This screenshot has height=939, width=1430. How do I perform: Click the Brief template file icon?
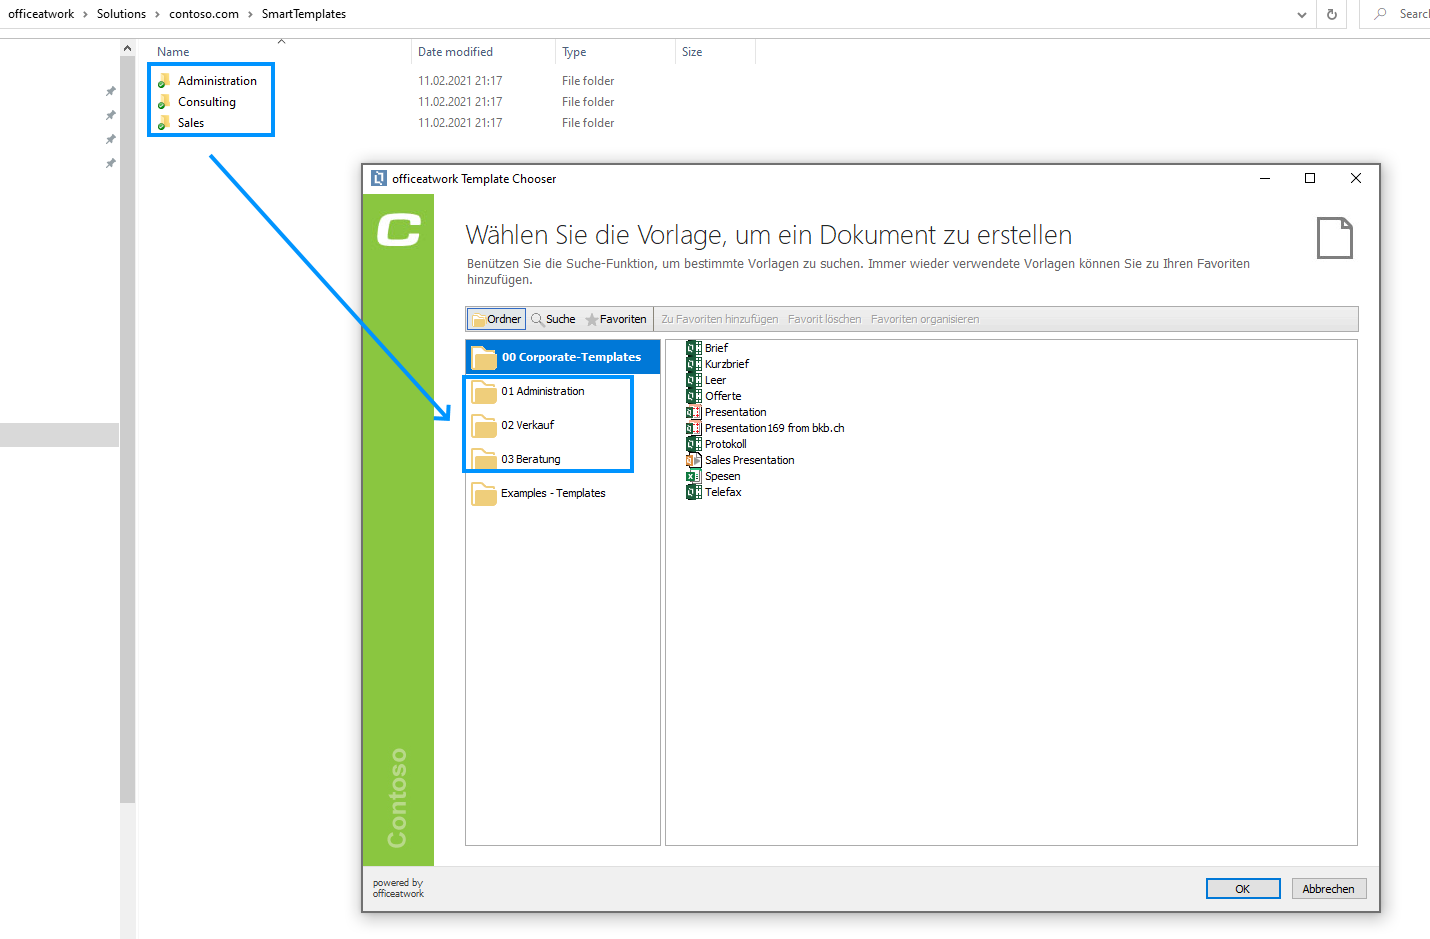[x=693, y=348]
